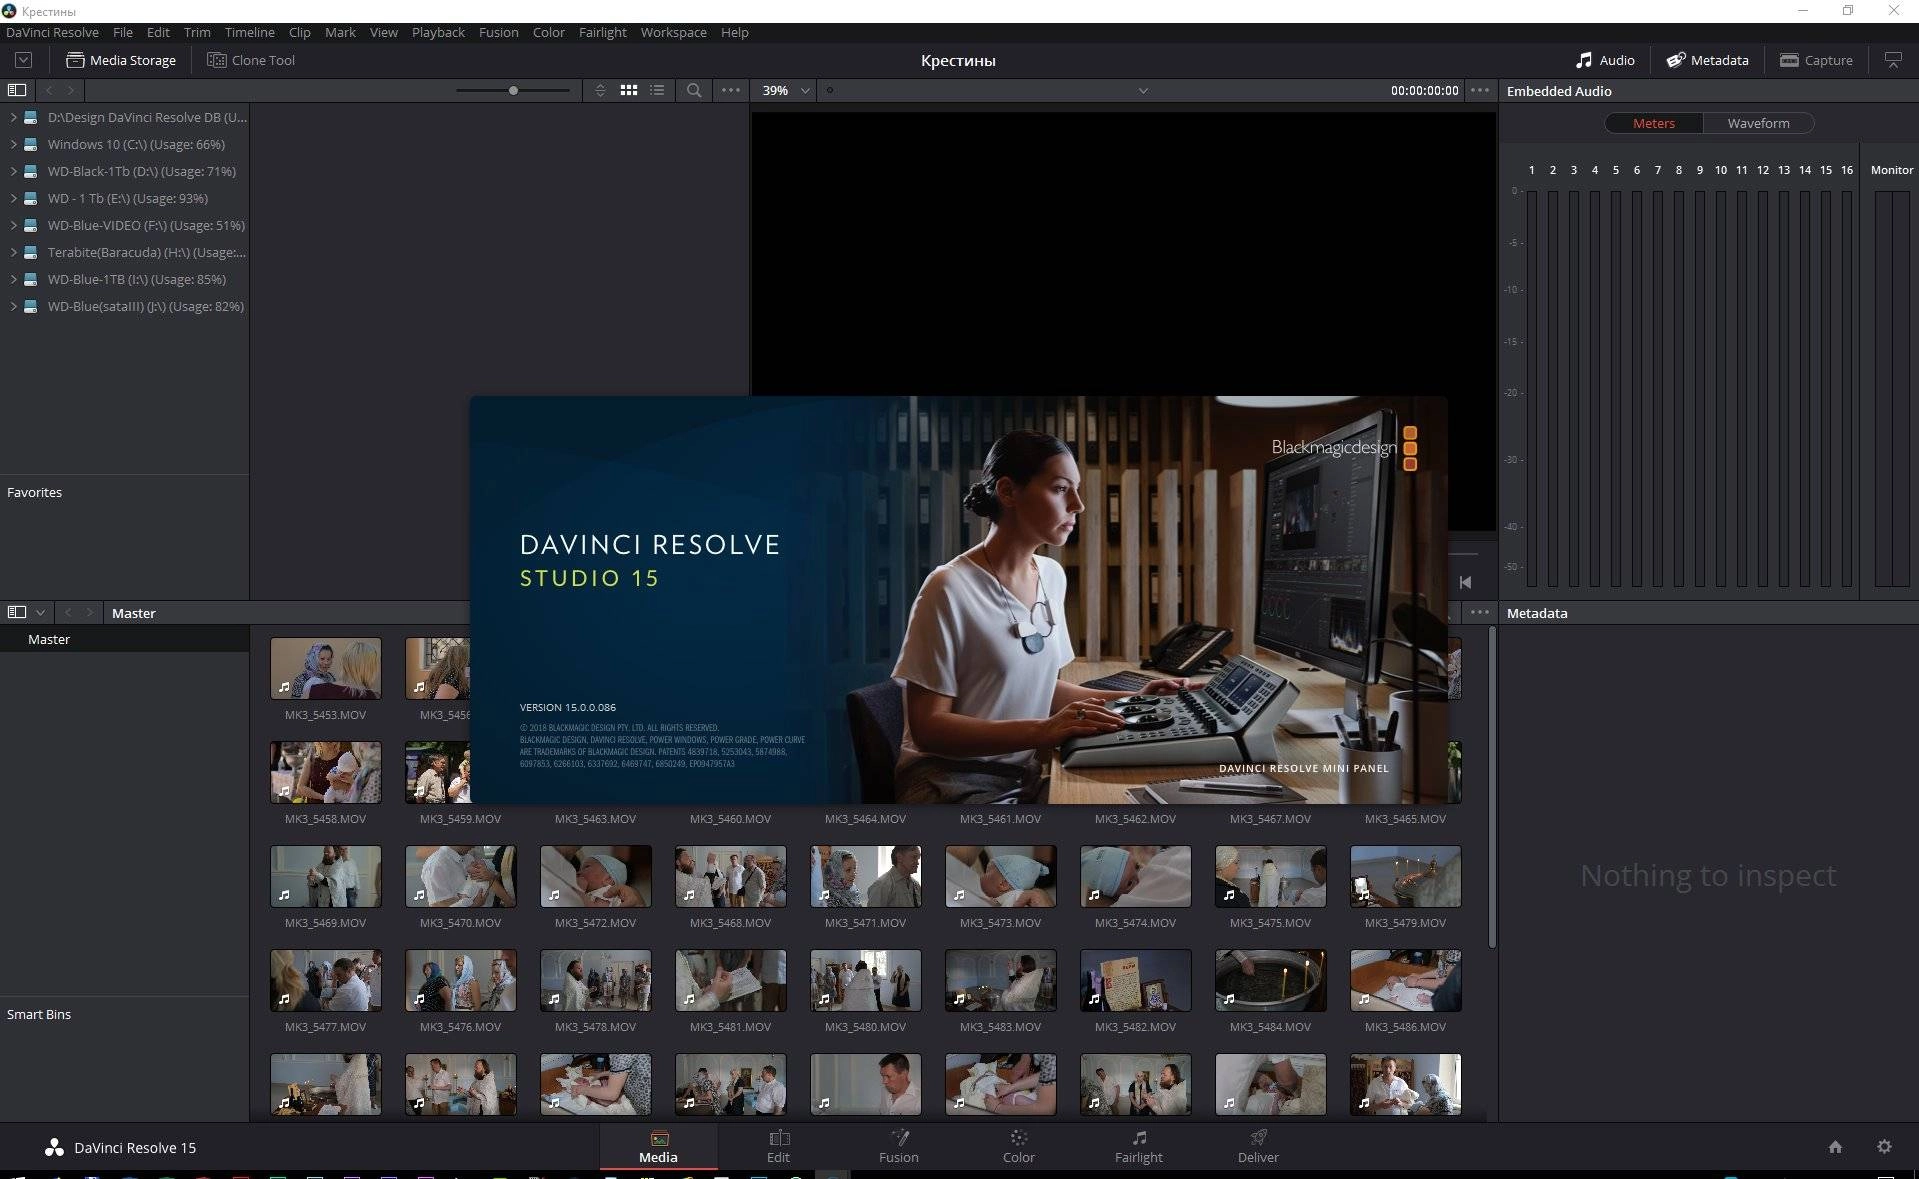Switch to the Edit page

[778, 1147]
